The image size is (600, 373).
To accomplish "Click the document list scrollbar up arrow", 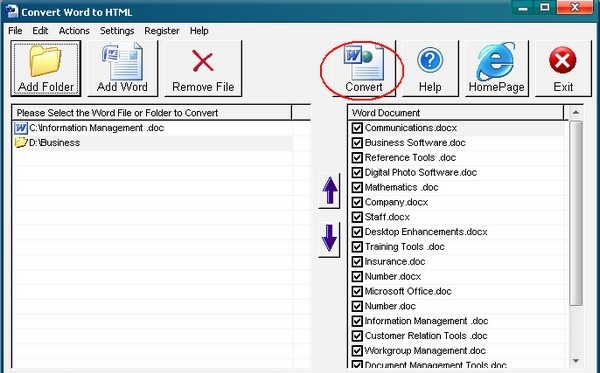I will (576, 112).
